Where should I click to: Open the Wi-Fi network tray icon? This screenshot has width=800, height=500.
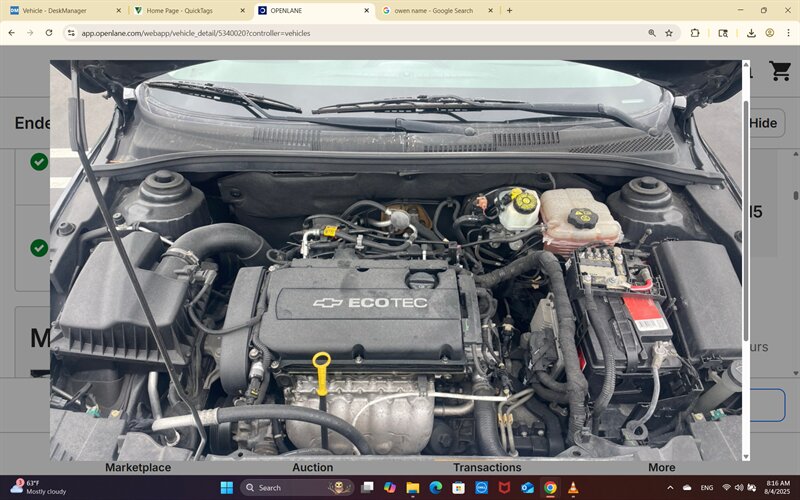(x=727, y=488)
